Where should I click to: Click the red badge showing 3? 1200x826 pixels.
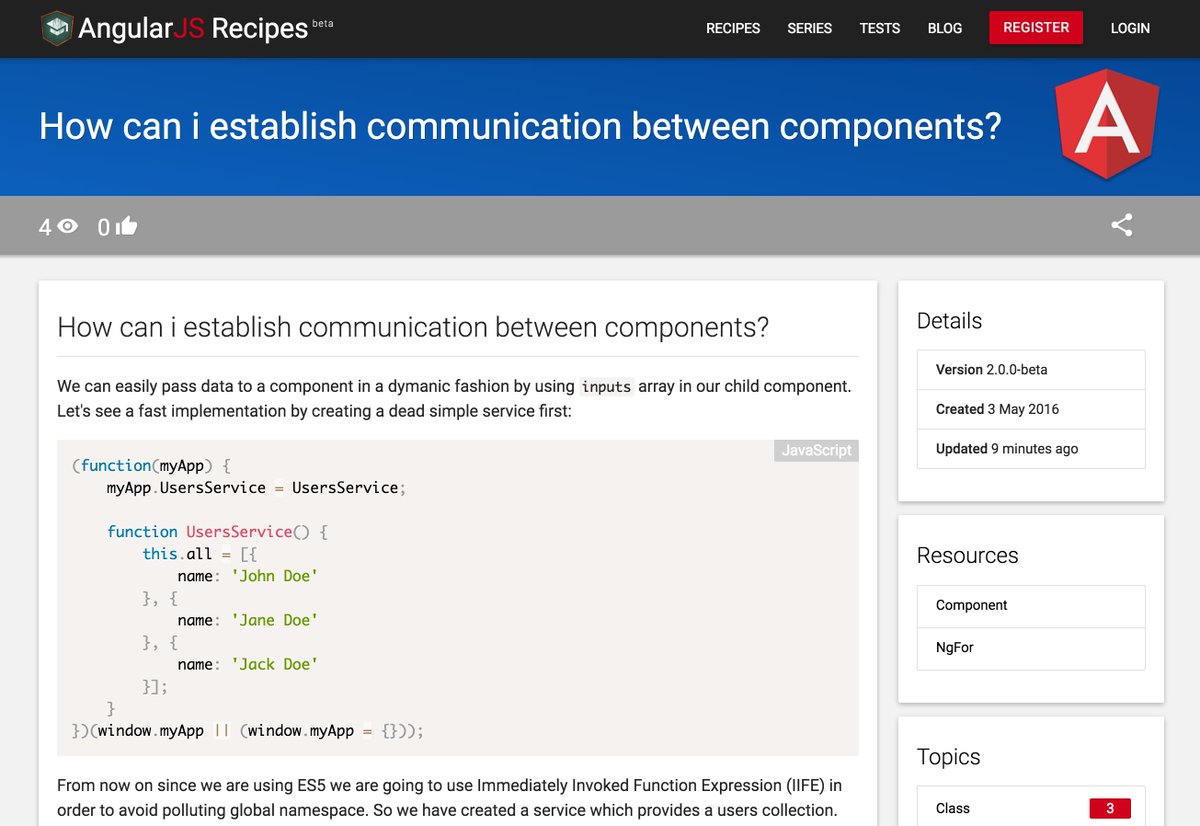[x=1110, y=808]
